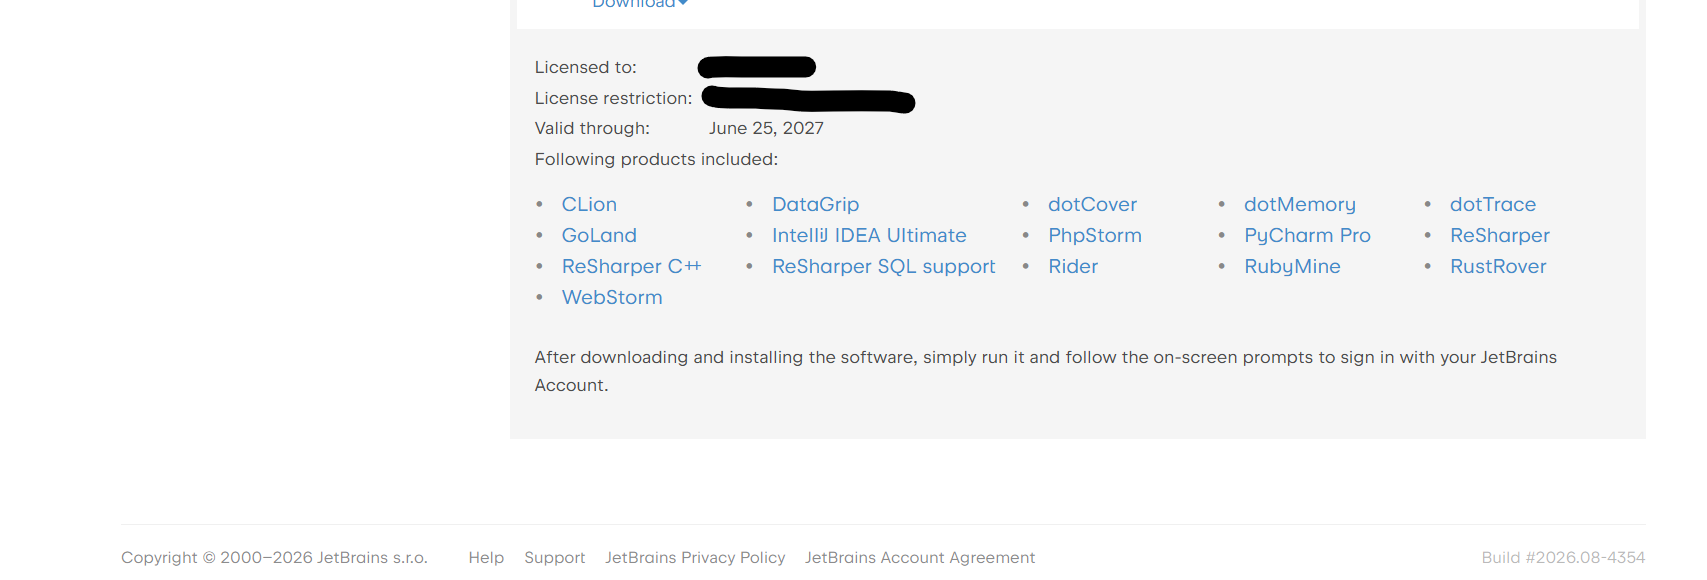Expand the Download dropdown
The height and width of the screenshot is (580, 1707).
point(640,4)
